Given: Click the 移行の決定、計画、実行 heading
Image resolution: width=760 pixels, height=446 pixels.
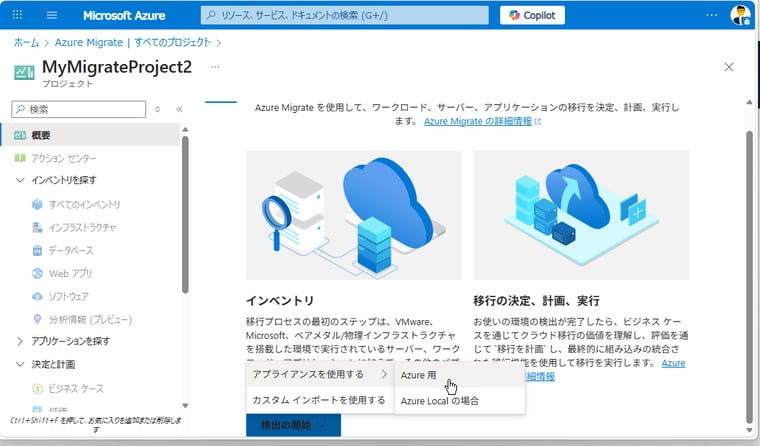Looking at the screenshot, I should tap(537, 301).
